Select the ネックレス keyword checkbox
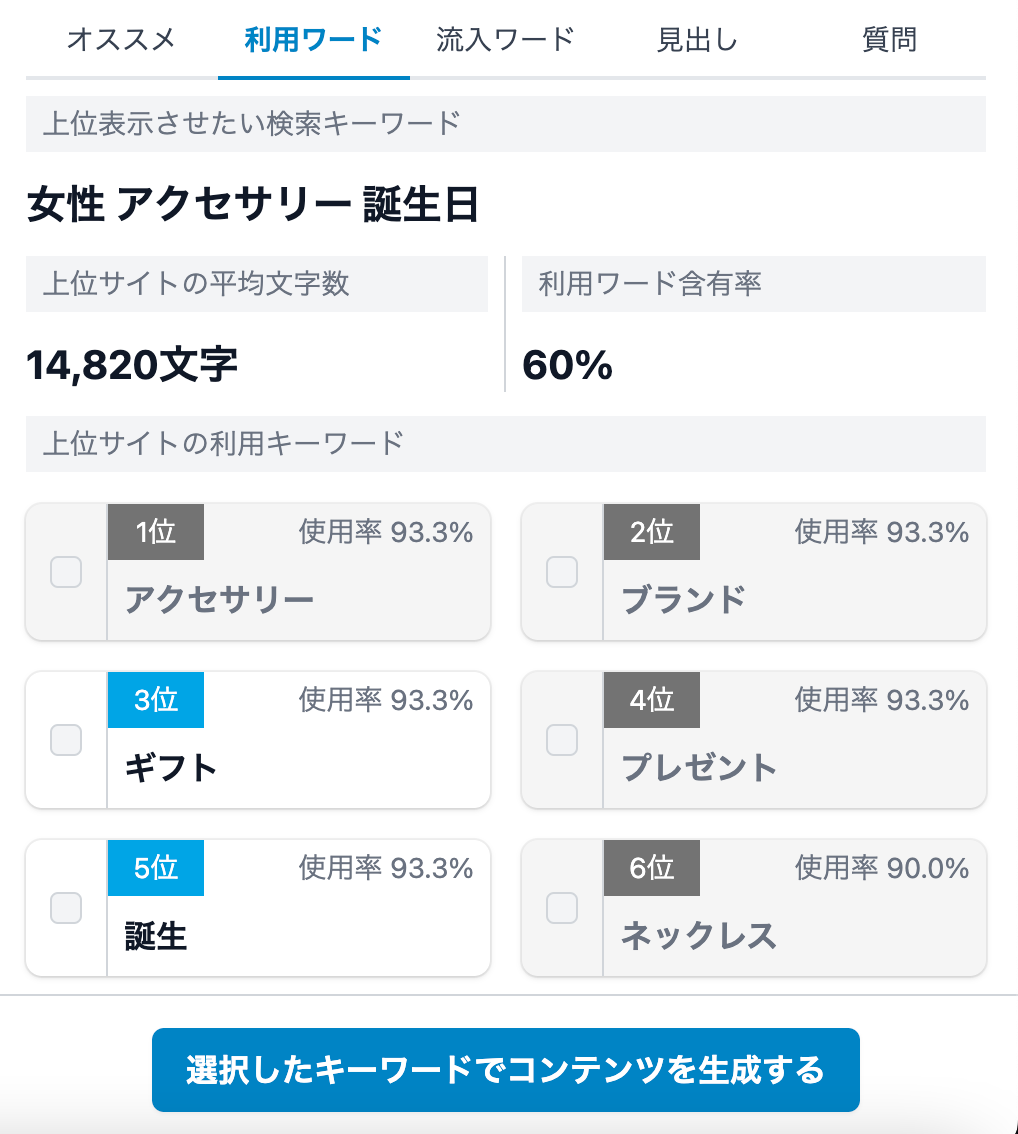Viewport: 1018px width, 1134px height. (x=562, y=908)
